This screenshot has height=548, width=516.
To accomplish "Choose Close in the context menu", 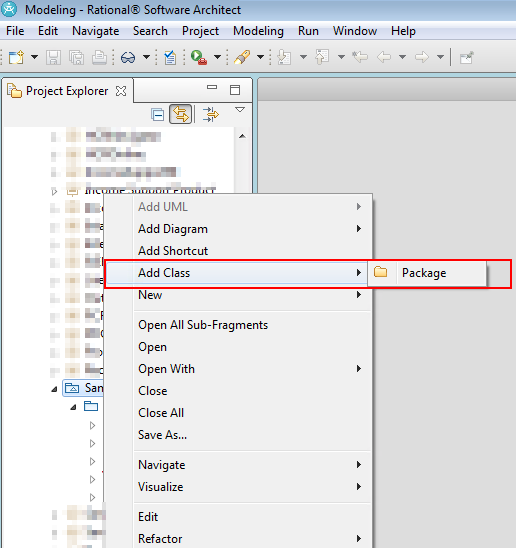I will [238, 391].
